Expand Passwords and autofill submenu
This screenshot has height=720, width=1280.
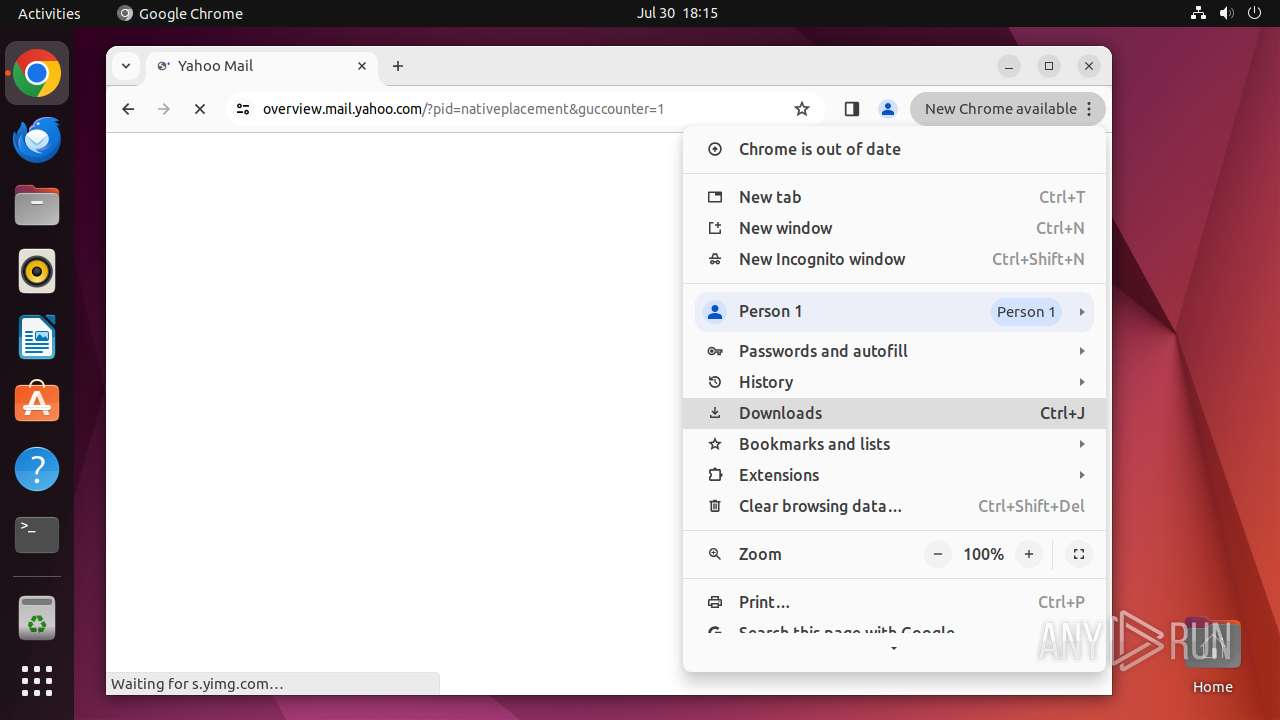tap(895, 351)
